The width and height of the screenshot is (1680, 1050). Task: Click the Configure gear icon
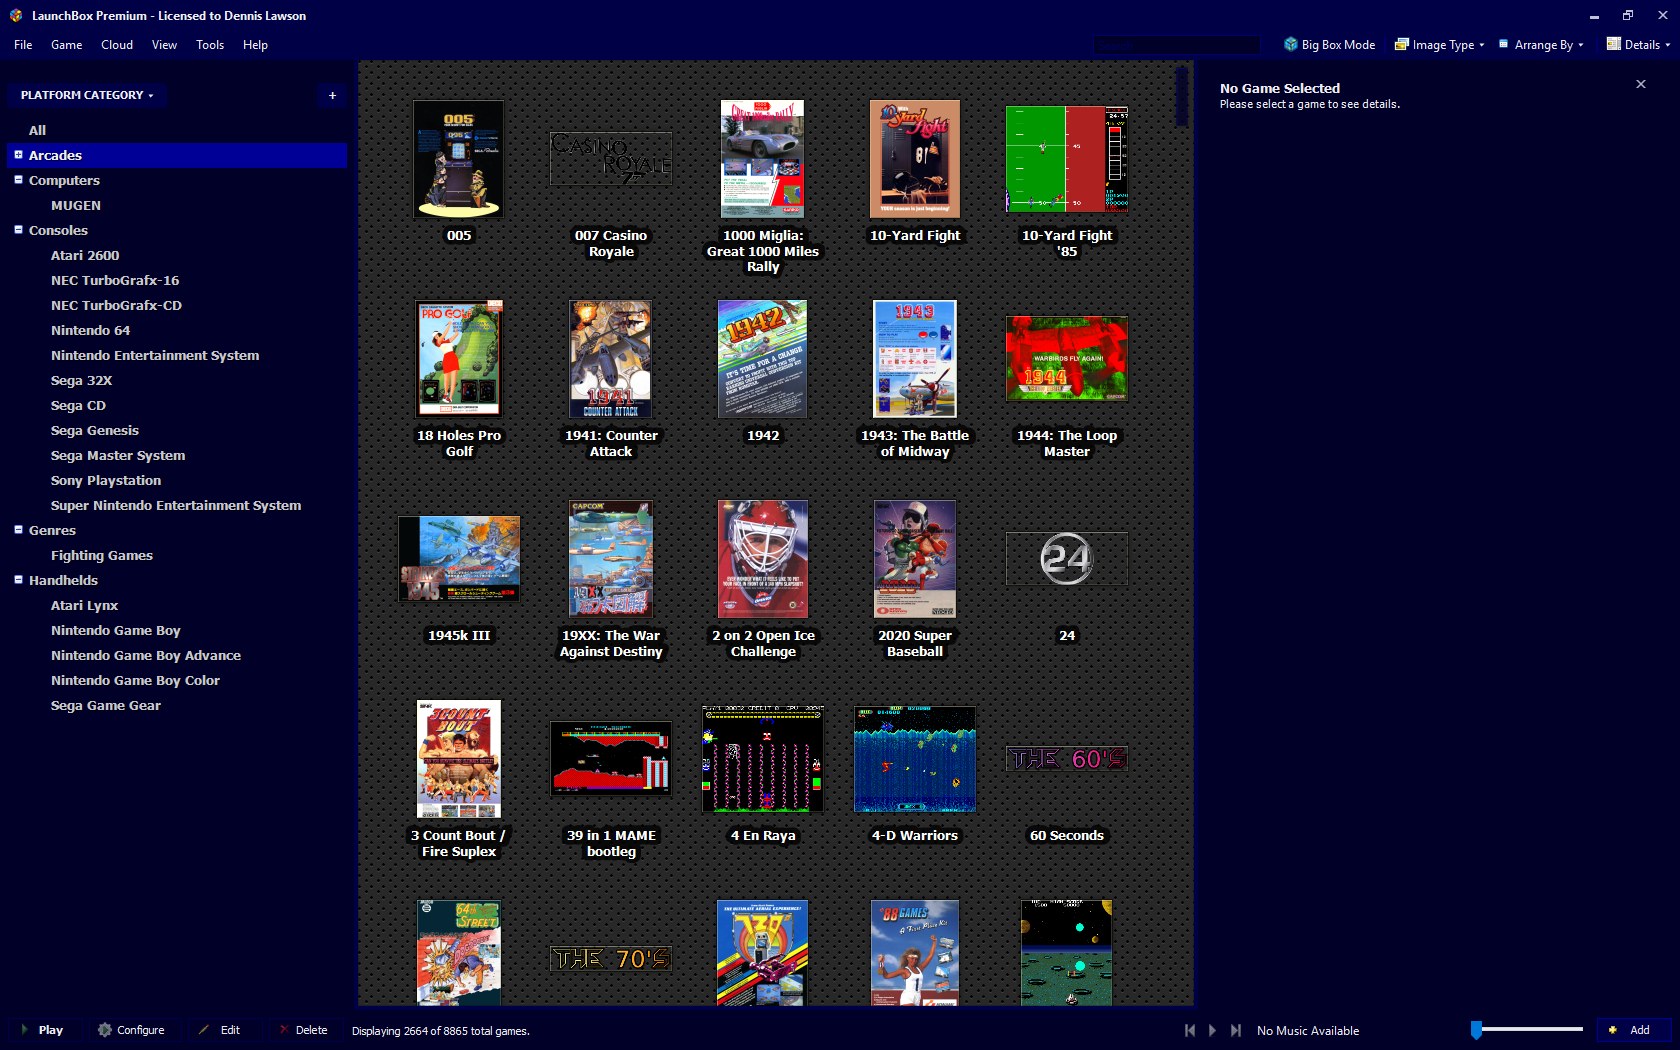click(105, 1030)
